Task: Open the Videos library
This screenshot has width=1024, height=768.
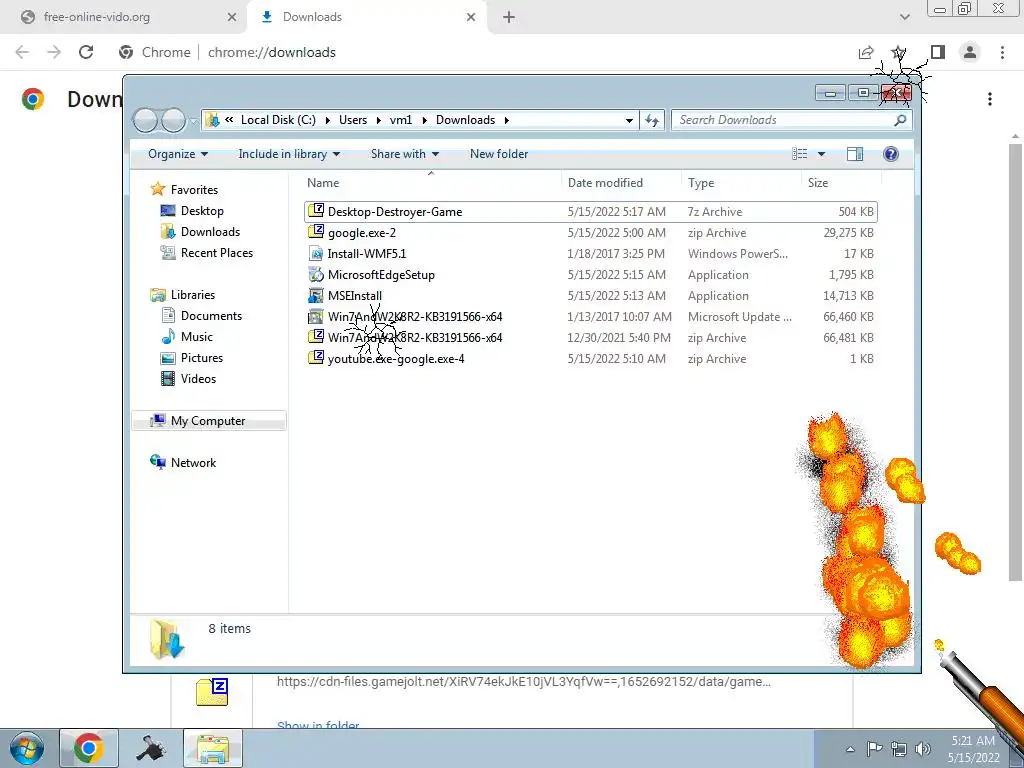Action: pyautogui.click(x=198, y=379)
